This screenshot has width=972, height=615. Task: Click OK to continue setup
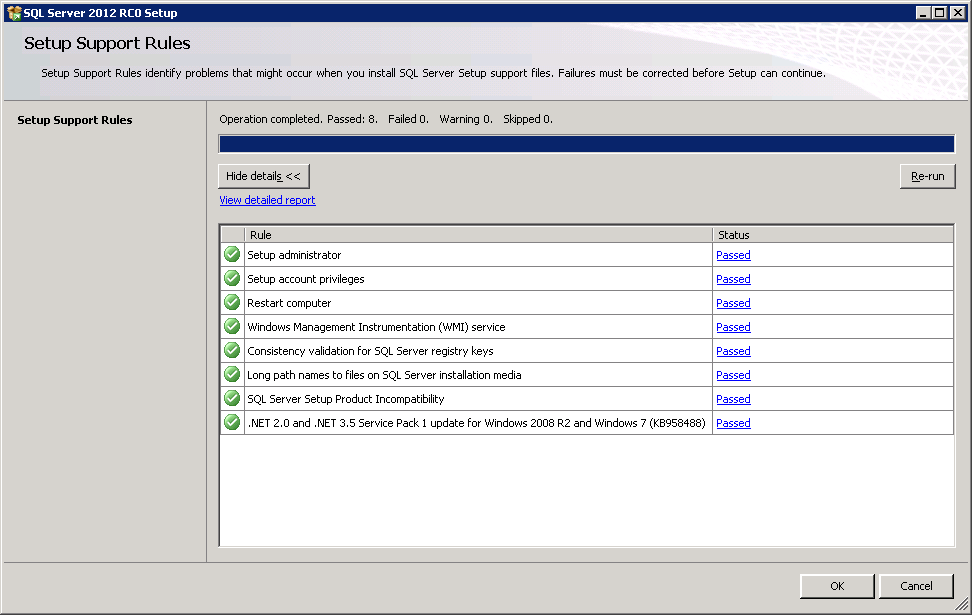(x=837, y=586)
